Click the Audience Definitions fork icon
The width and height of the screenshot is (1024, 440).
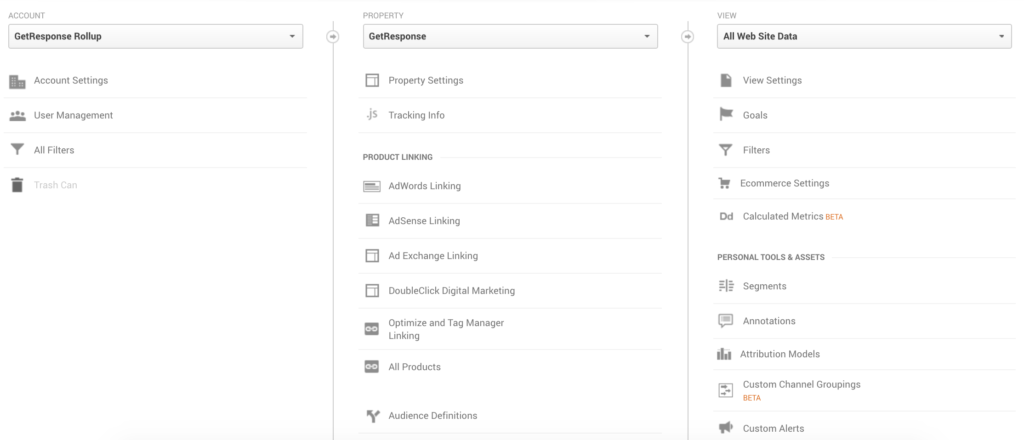click(x=372, y=416)
